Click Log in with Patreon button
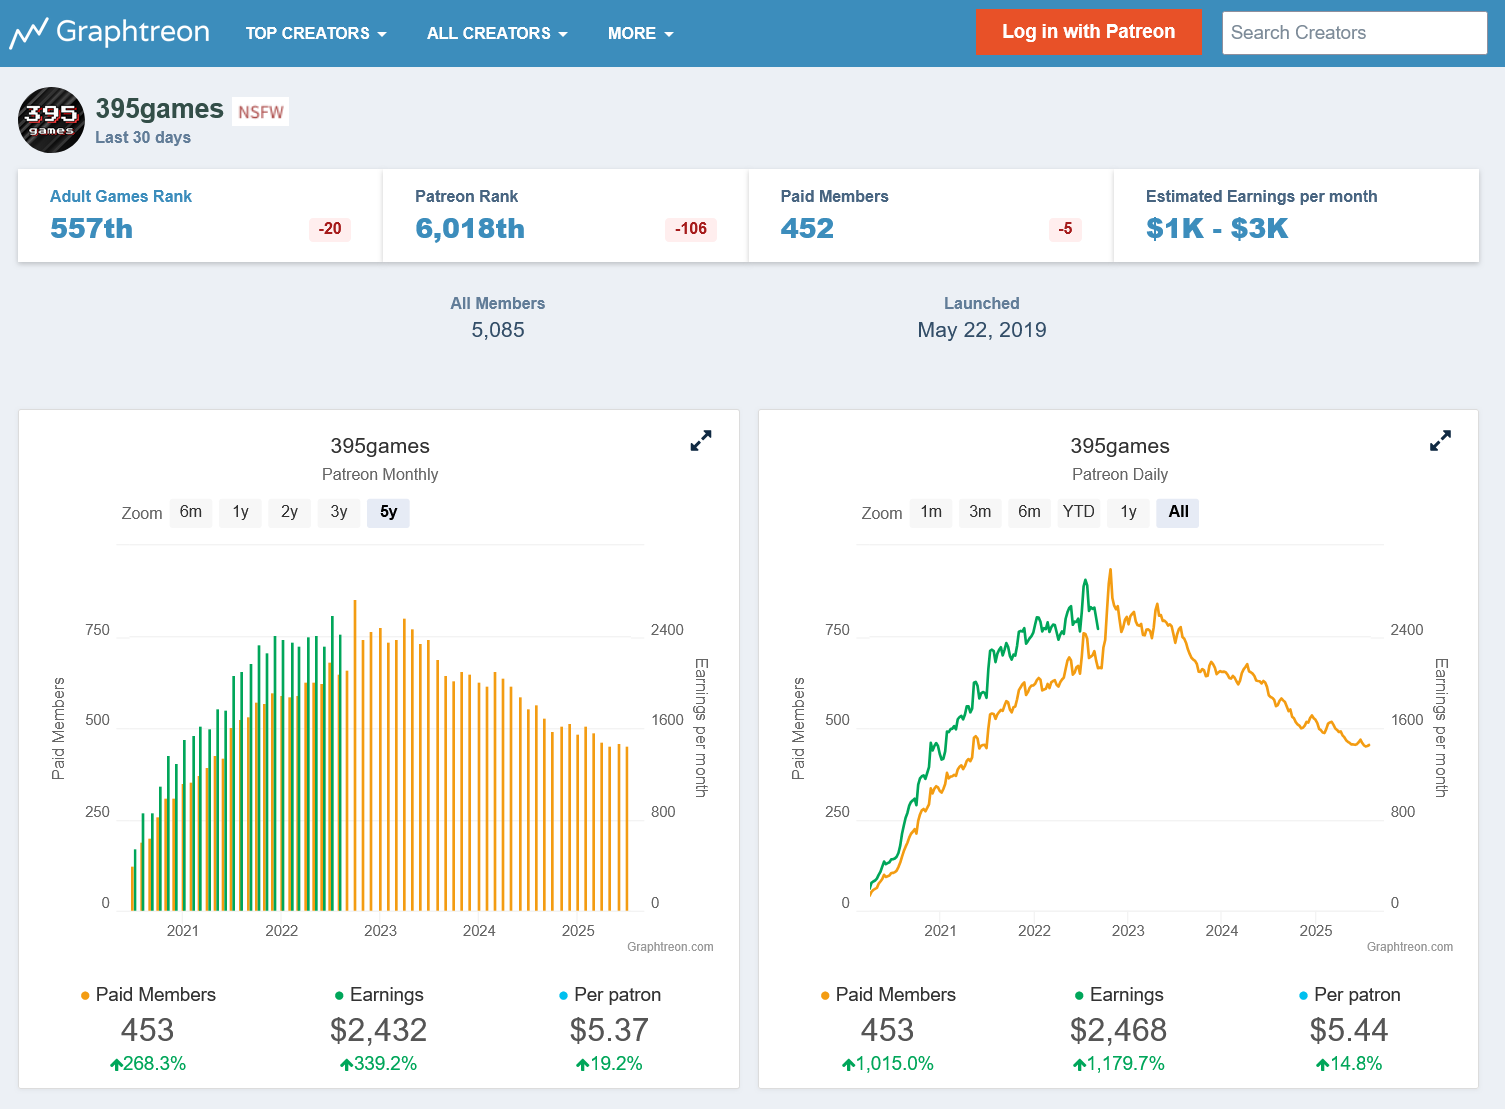1505x1109 pixels. (x=1088, y=32)
